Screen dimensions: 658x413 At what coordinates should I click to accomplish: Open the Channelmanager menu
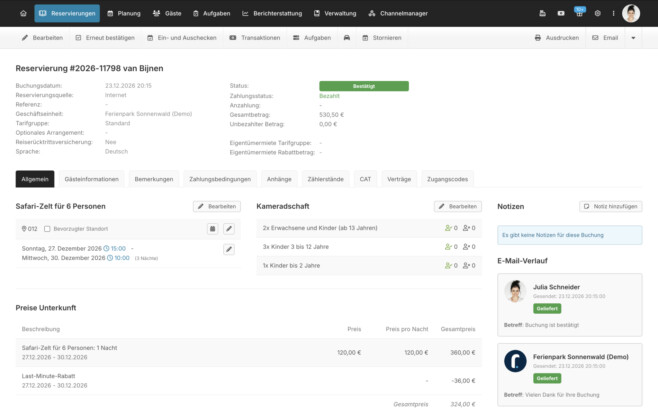point(398,13)
